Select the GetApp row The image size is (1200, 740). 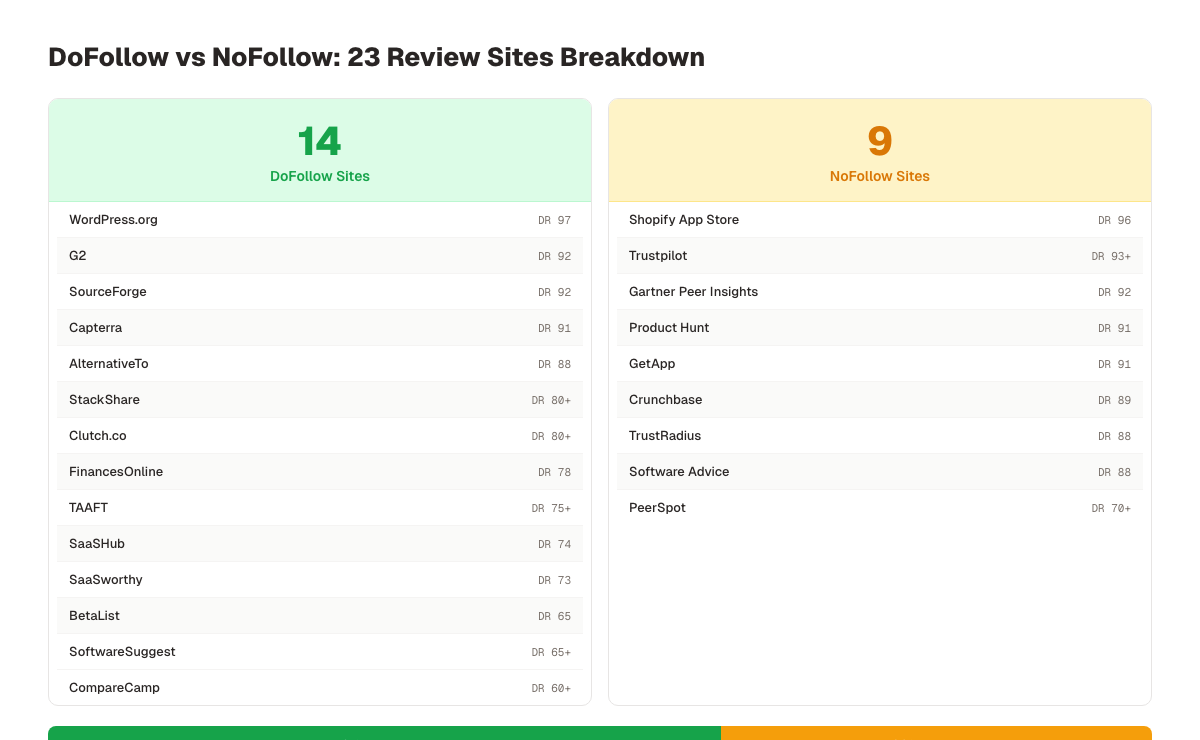(880, 364)
